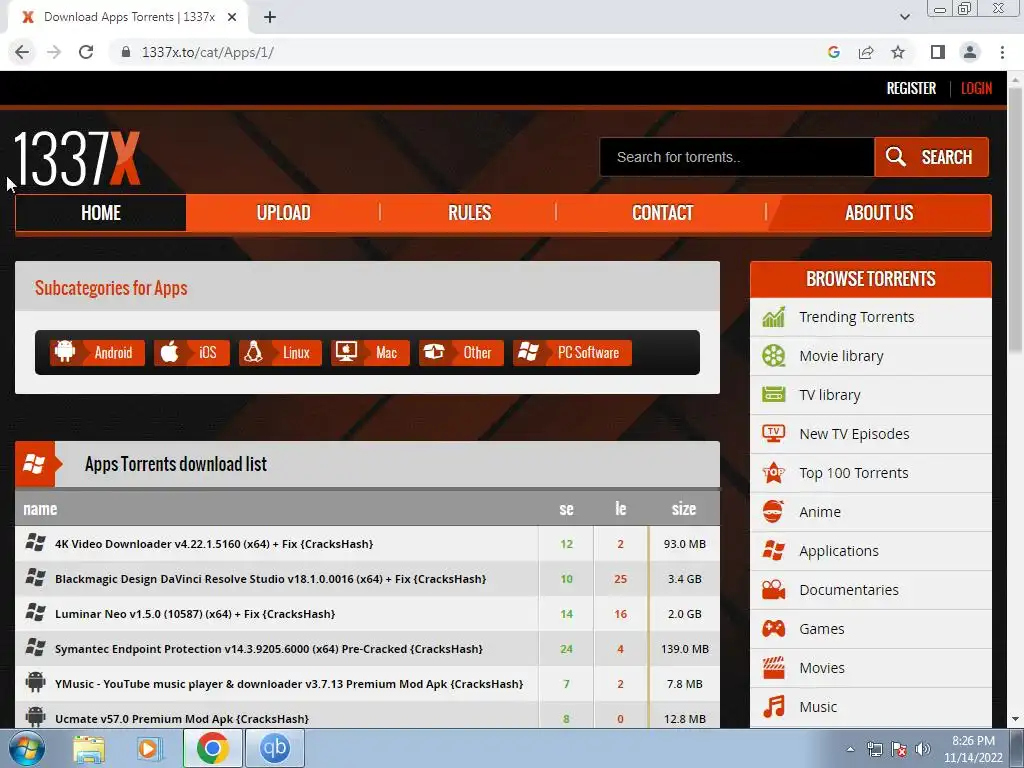This screenshot has width=1024, height=768.
Task: Open the UPLOAD navigation tab
Action: (283, 213)
